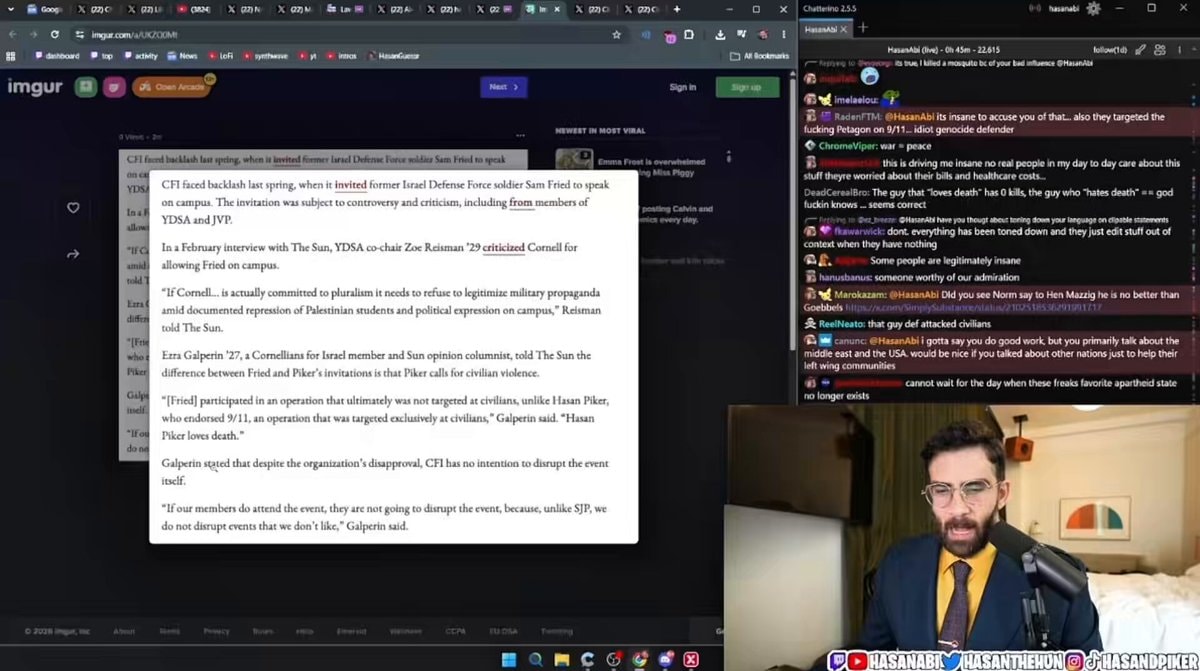Open the intros bookmark
The image size is (1200, 671).
coord(341,56)
